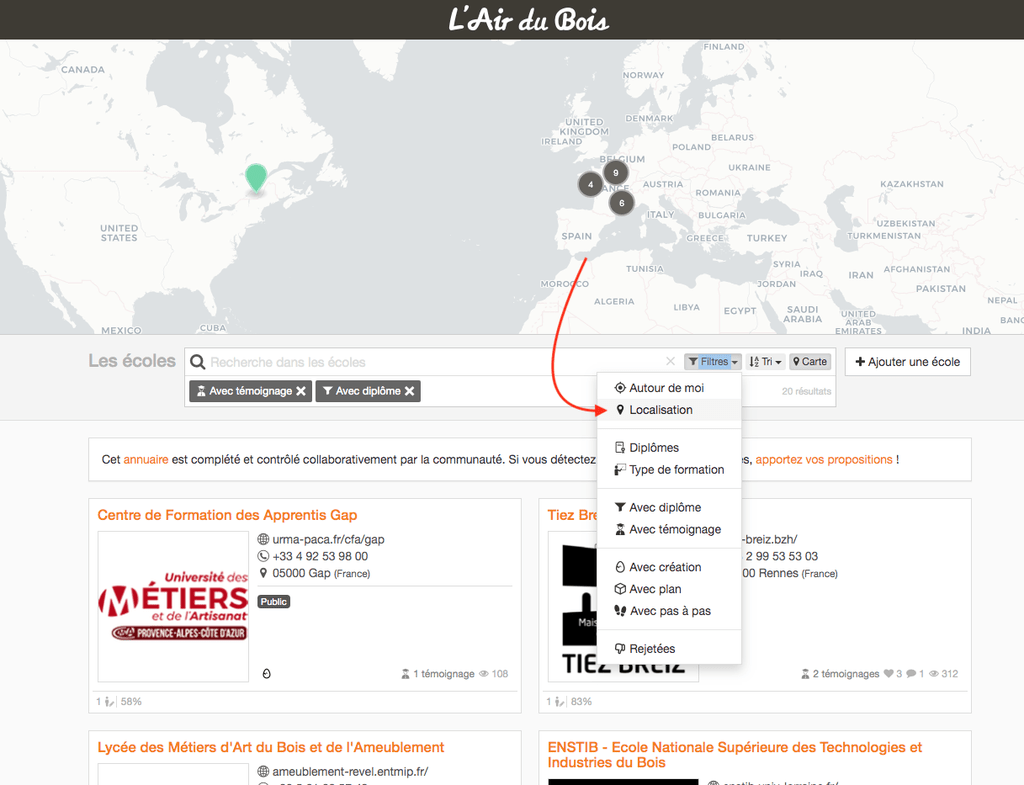
Task: Open the Filtres dropdown
Action: point(712,362)
